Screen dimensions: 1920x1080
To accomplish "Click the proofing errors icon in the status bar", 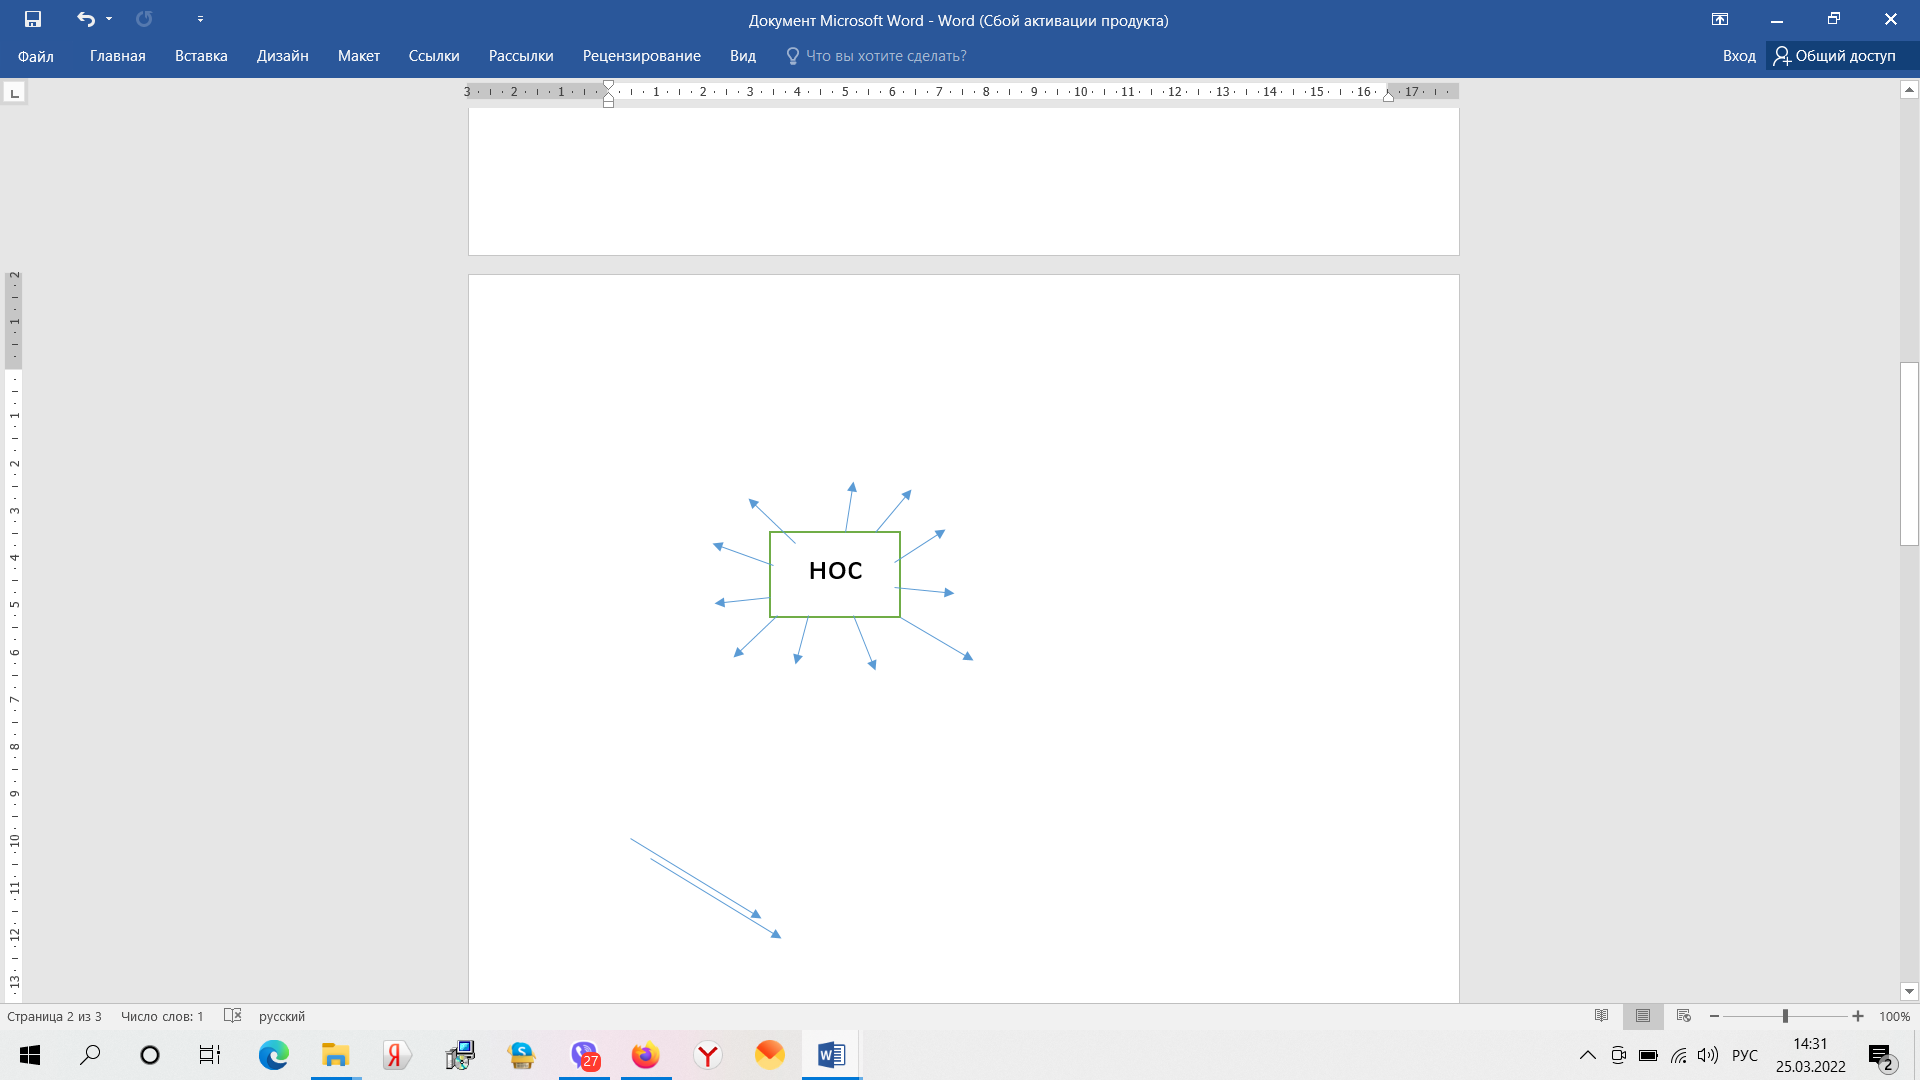I will tap(232, 1016).
